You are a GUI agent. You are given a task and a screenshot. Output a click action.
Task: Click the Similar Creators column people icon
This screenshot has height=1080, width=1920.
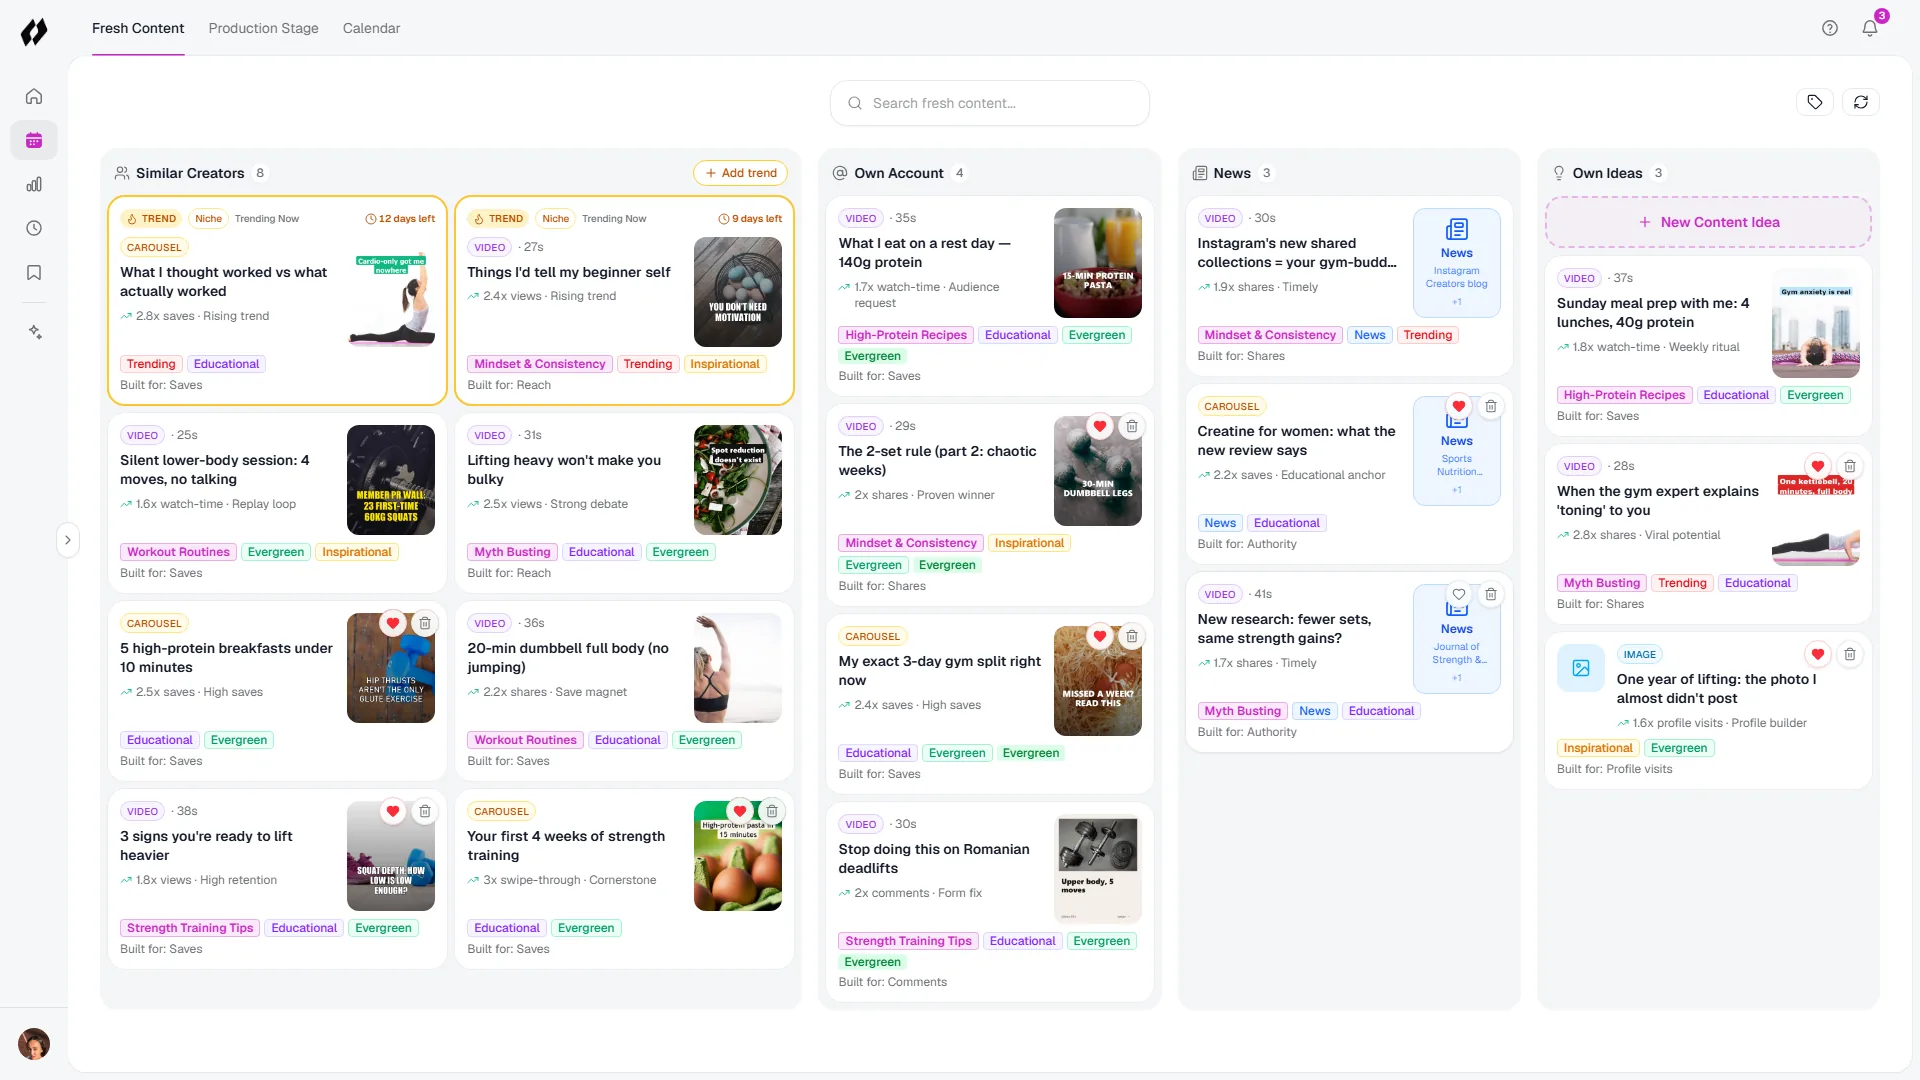(x=122, y=173)
